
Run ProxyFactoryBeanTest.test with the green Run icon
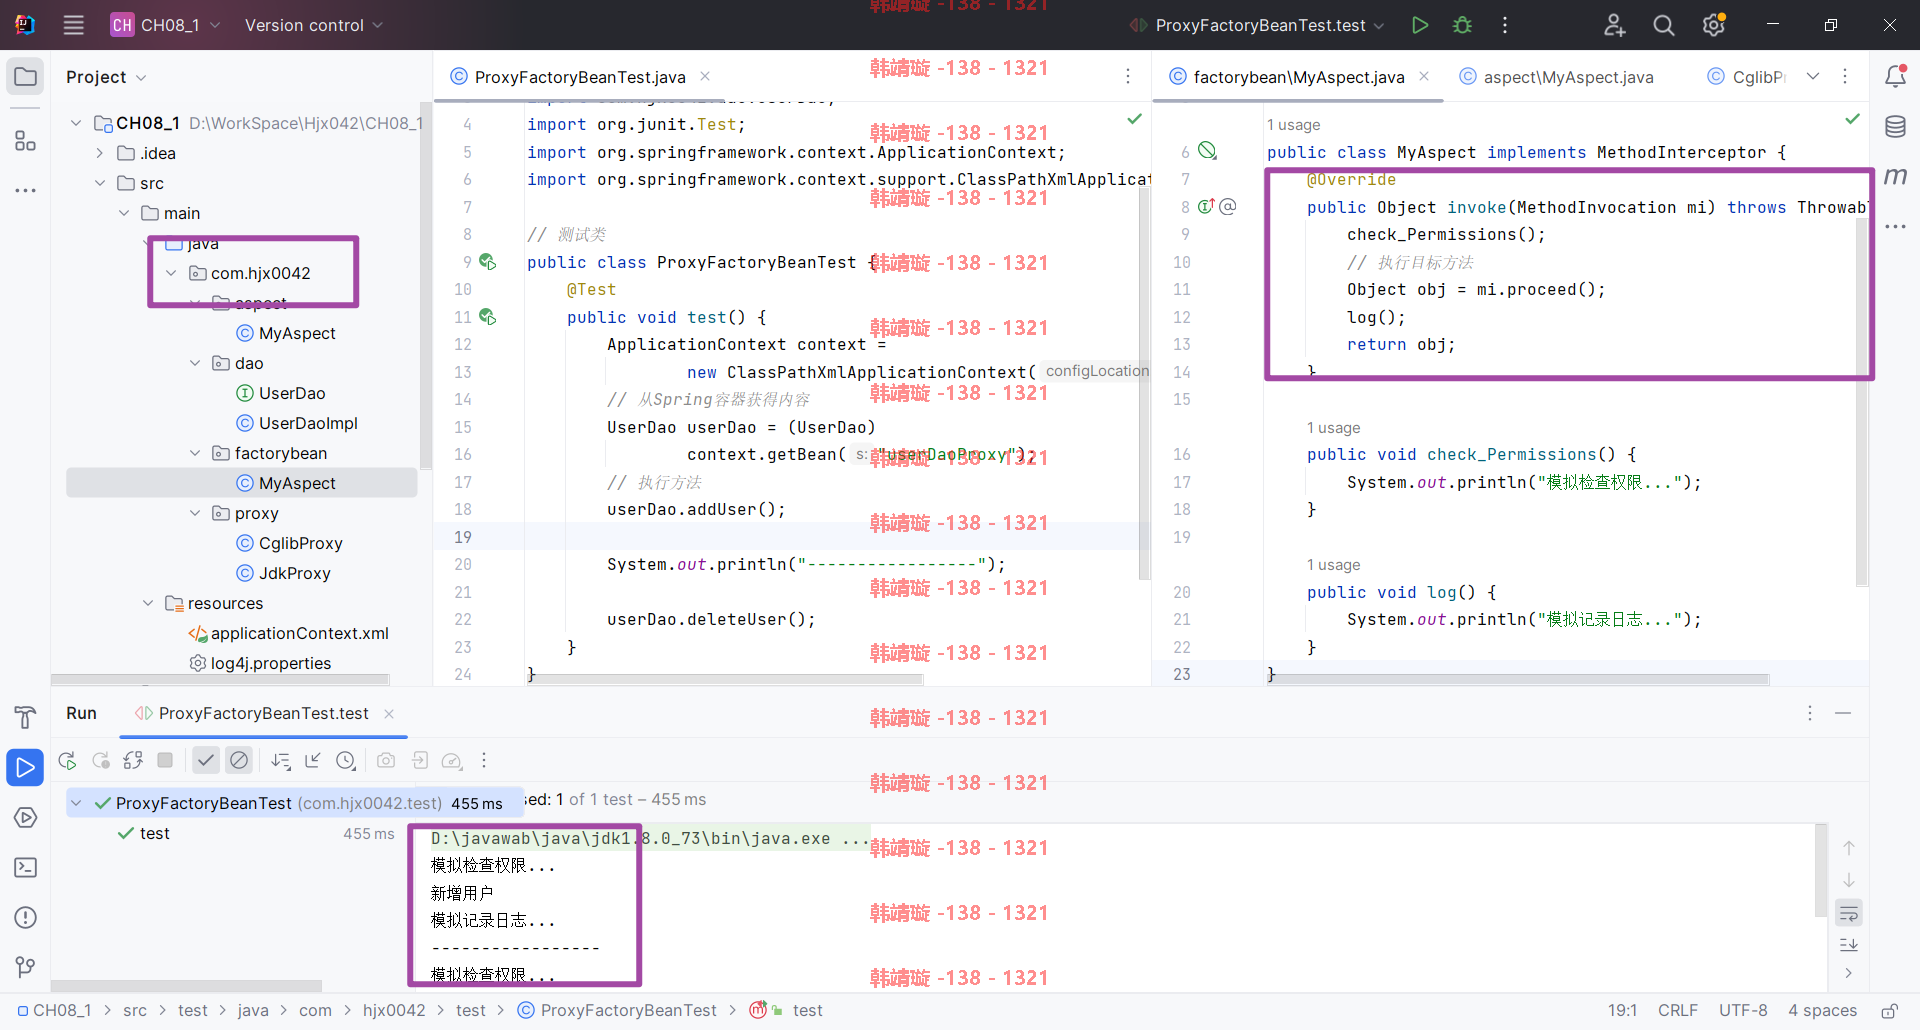click(x=1419, y=25)
